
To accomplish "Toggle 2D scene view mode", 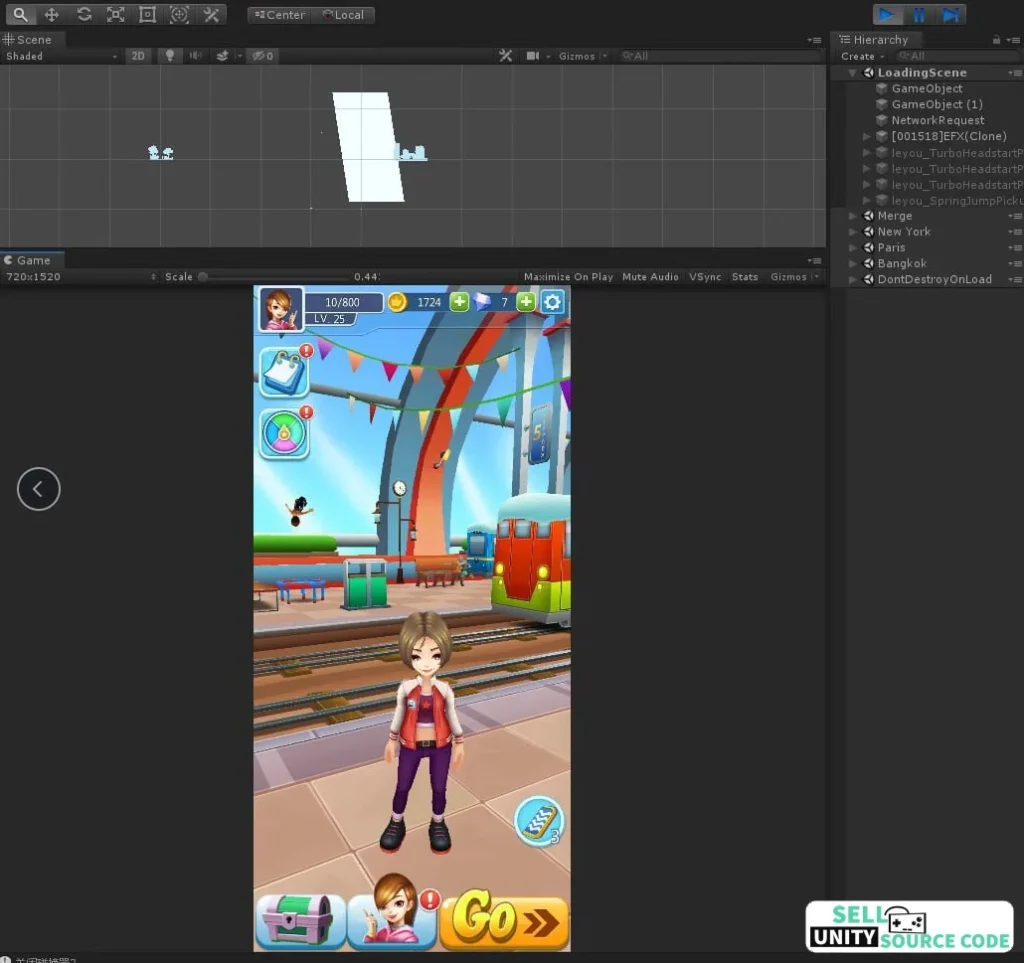I will pyautogui.click(x=138, y=56).
